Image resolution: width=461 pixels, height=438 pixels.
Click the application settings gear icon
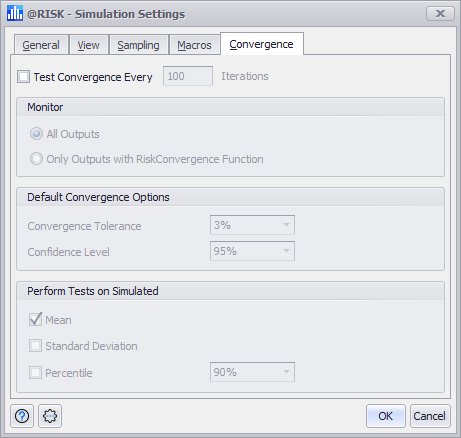point(50,416)
